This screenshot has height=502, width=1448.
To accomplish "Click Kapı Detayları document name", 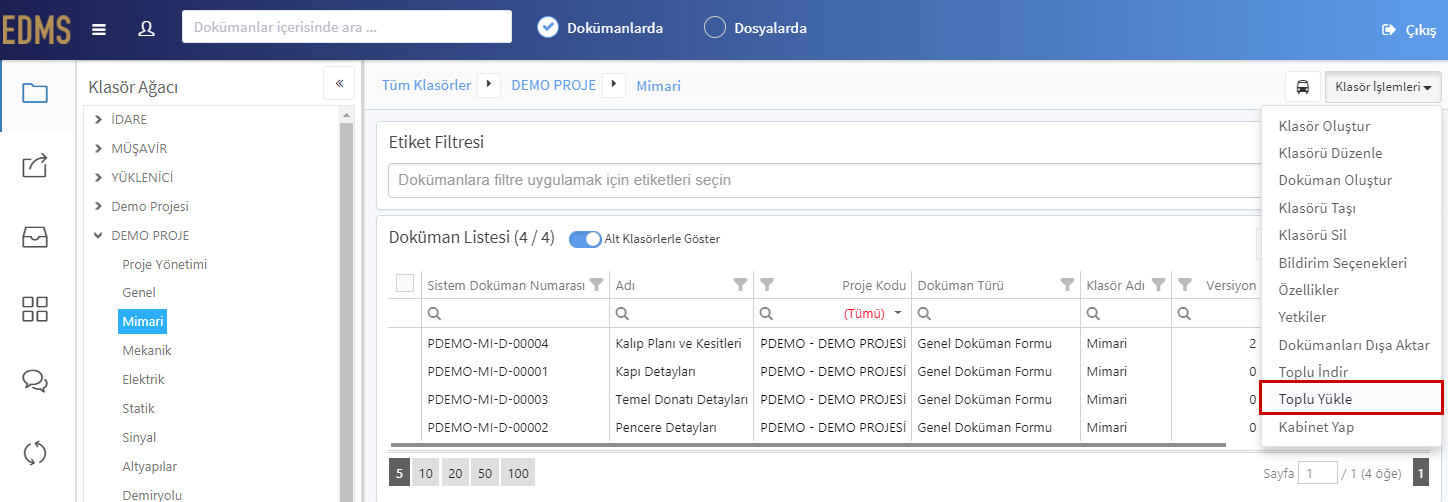I will tap(656, 371).
